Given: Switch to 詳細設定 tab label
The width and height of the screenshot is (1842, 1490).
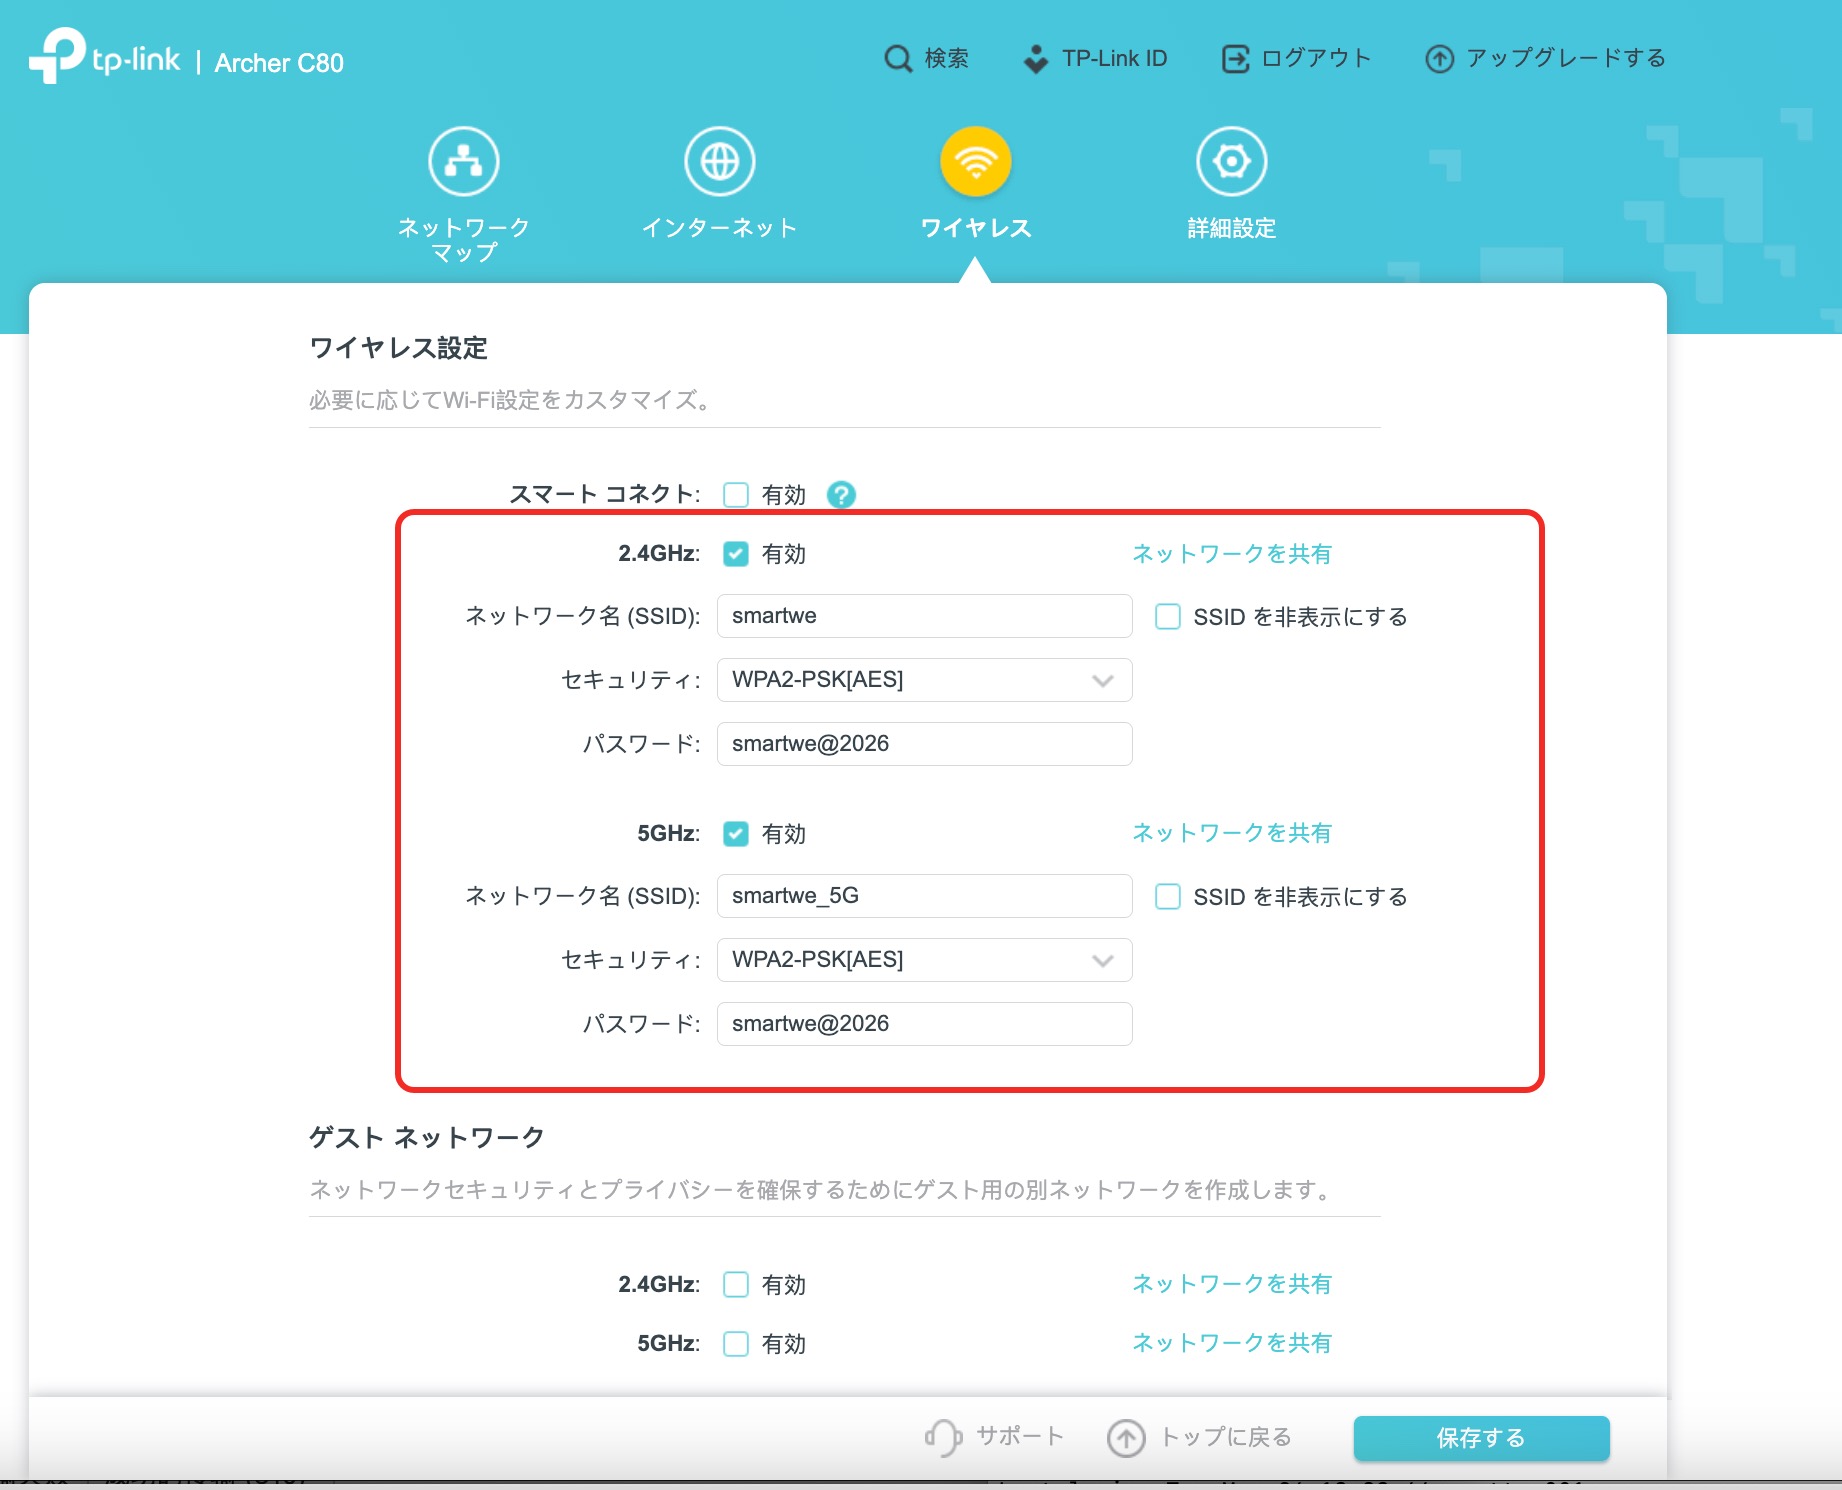Looking at the screenshot, I should 1232,228.
